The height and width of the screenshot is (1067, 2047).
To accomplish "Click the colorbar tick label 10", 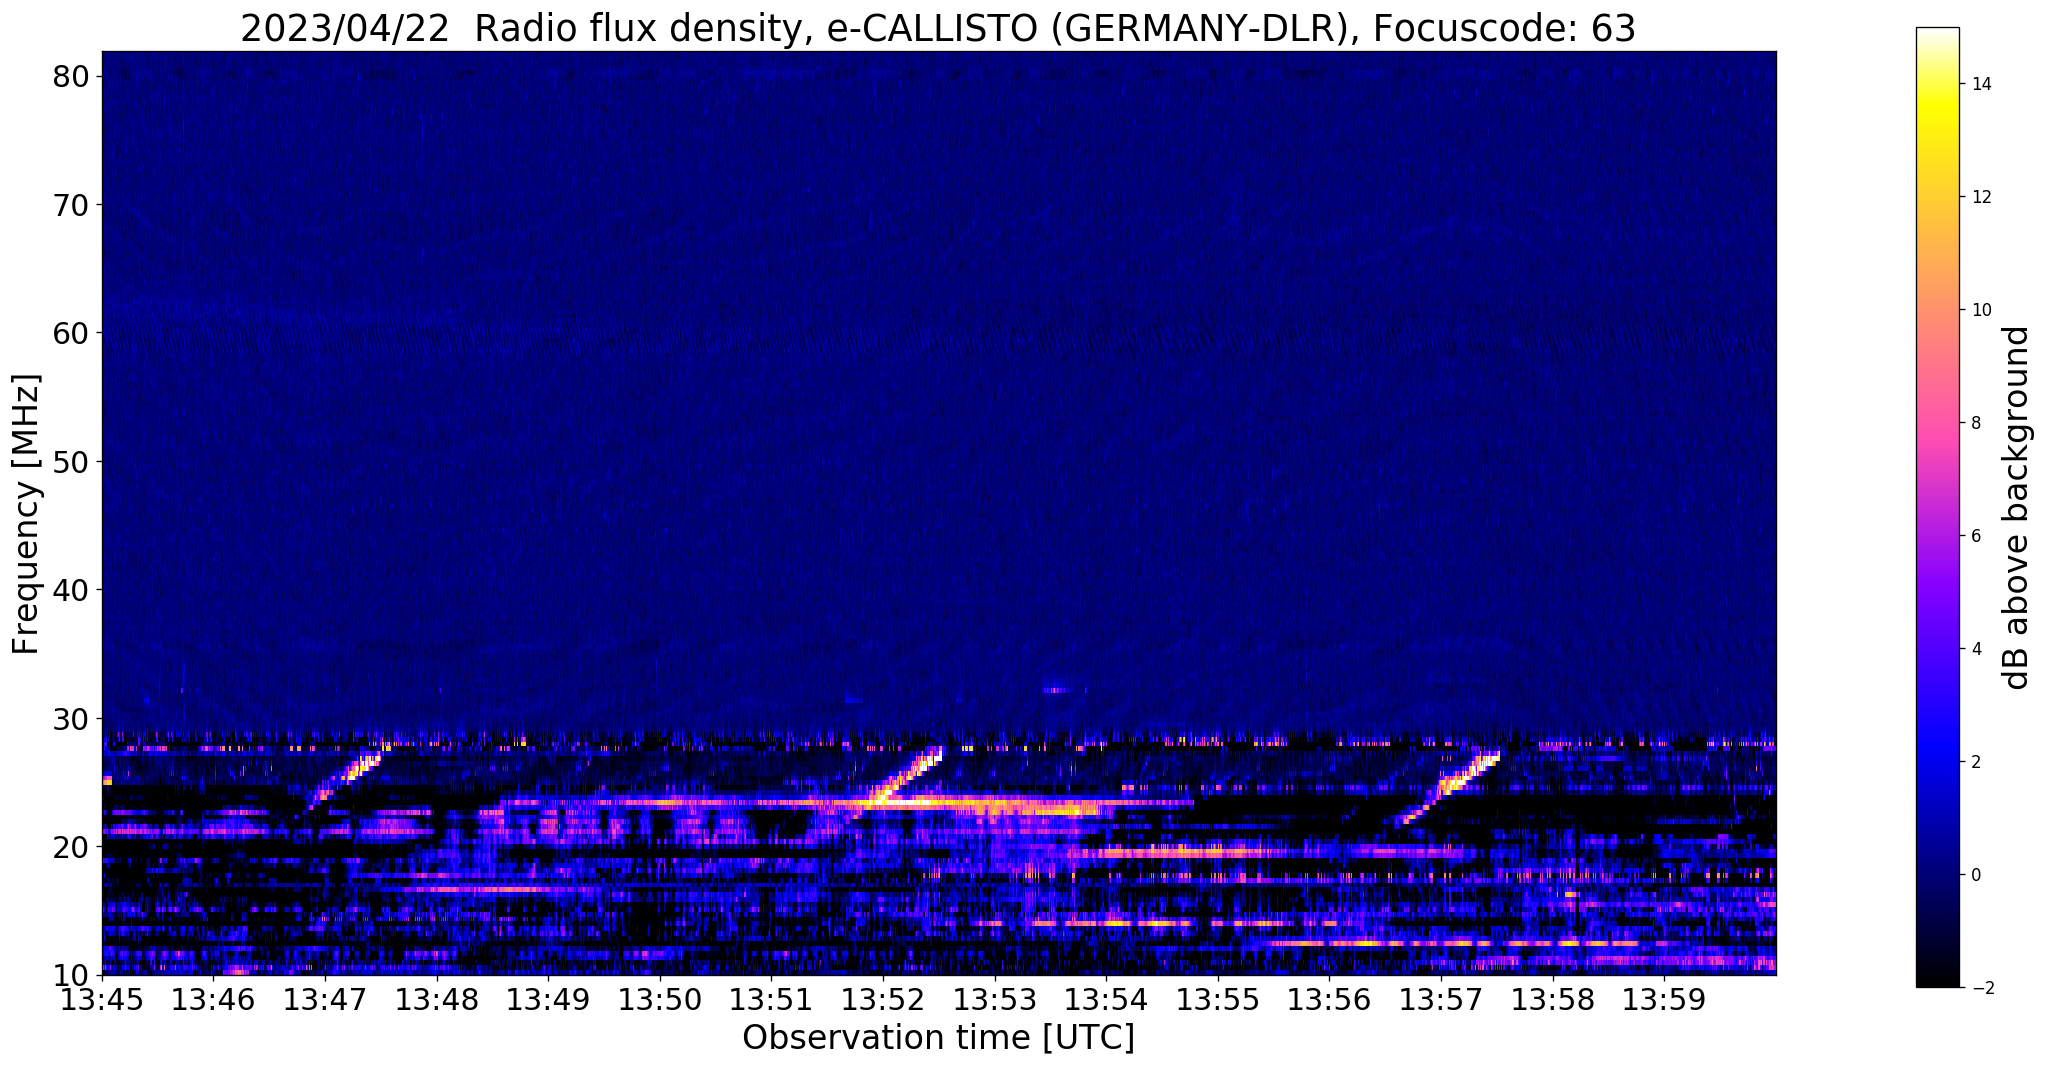I will pos(1980,310).
